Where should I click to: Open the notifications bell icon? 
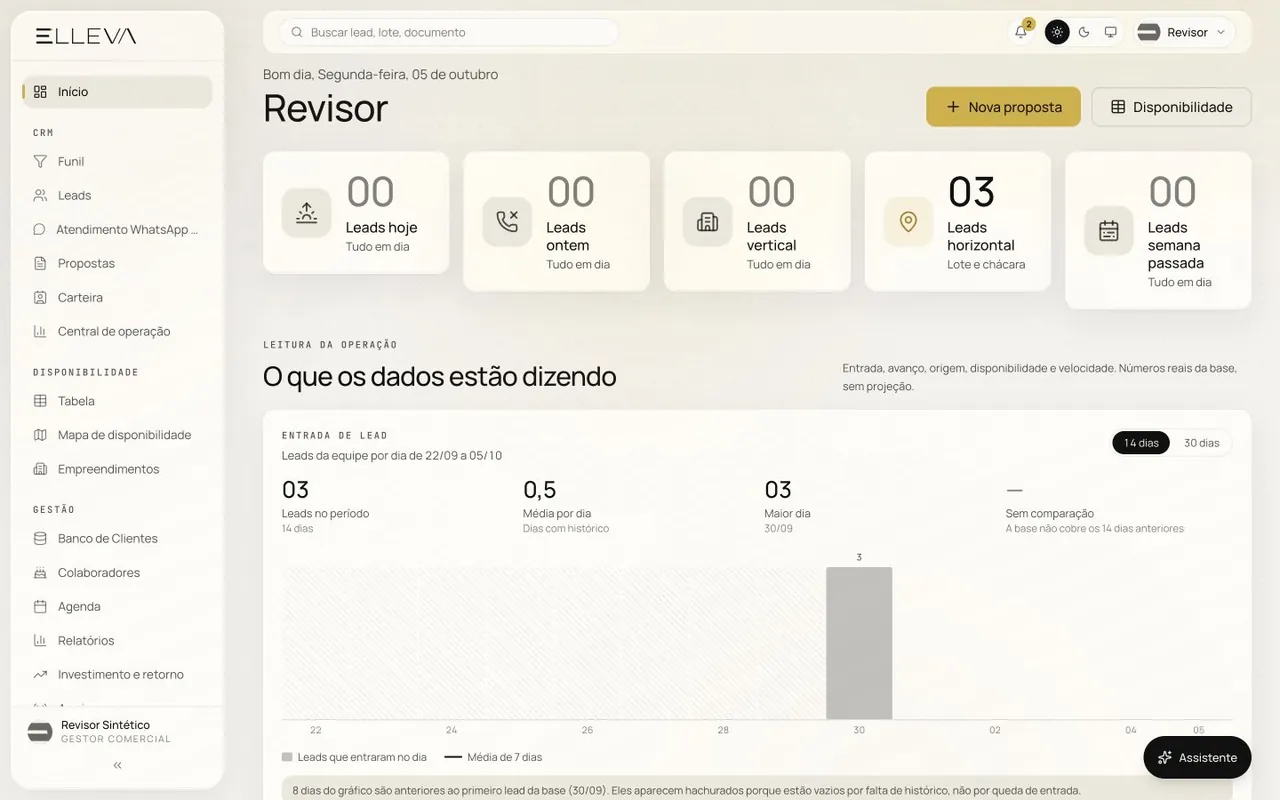coord(1021,32)
